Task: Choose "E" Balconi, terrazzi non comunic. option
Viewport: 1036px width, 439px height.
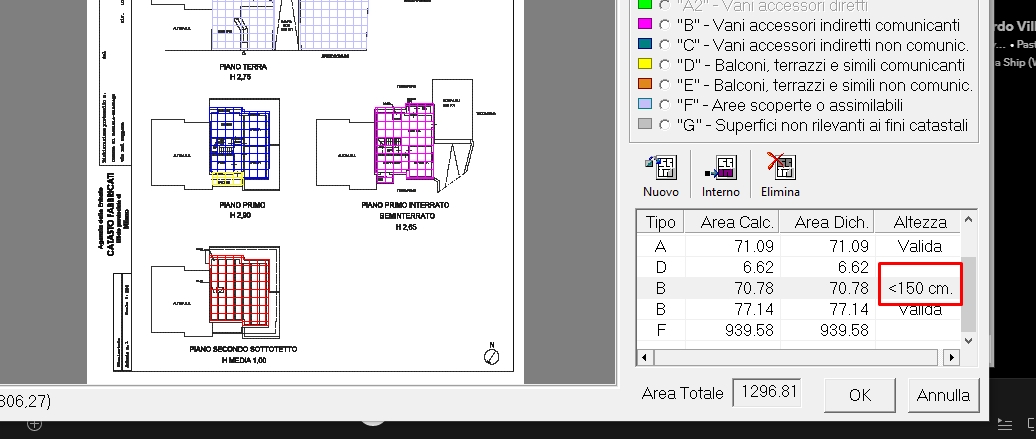Action: click(664, 85)
